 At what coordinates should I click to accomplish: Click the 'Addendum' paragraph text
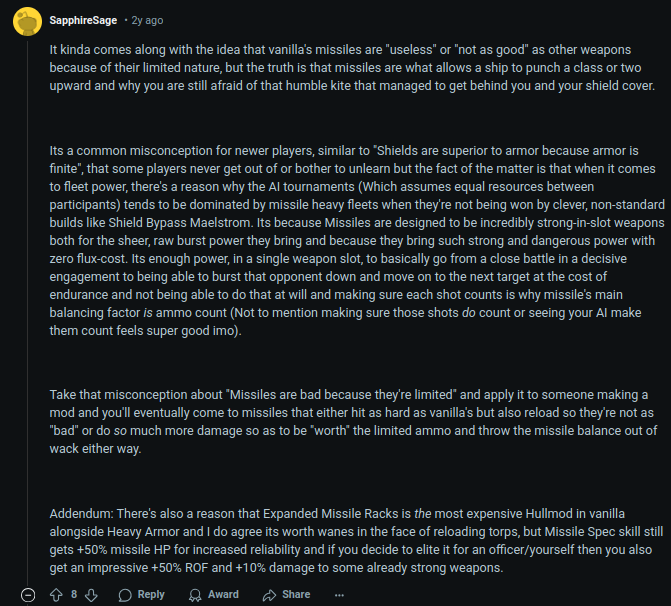(x=356, y=541)
